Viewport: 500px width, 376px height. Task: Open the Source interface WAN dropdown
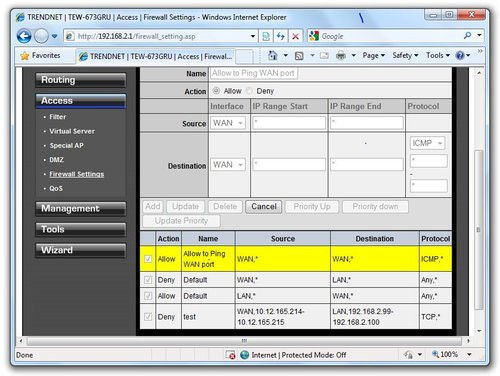click(228, 123)
